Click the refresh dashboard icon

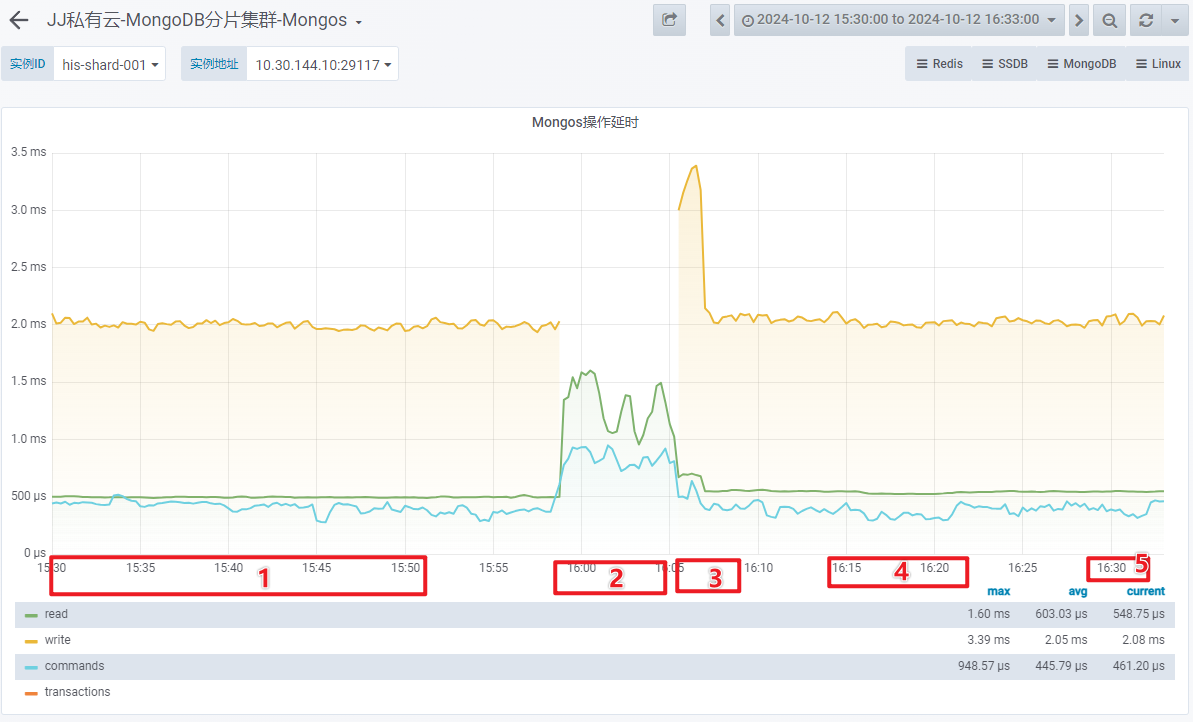click(x=1146, y=20)
